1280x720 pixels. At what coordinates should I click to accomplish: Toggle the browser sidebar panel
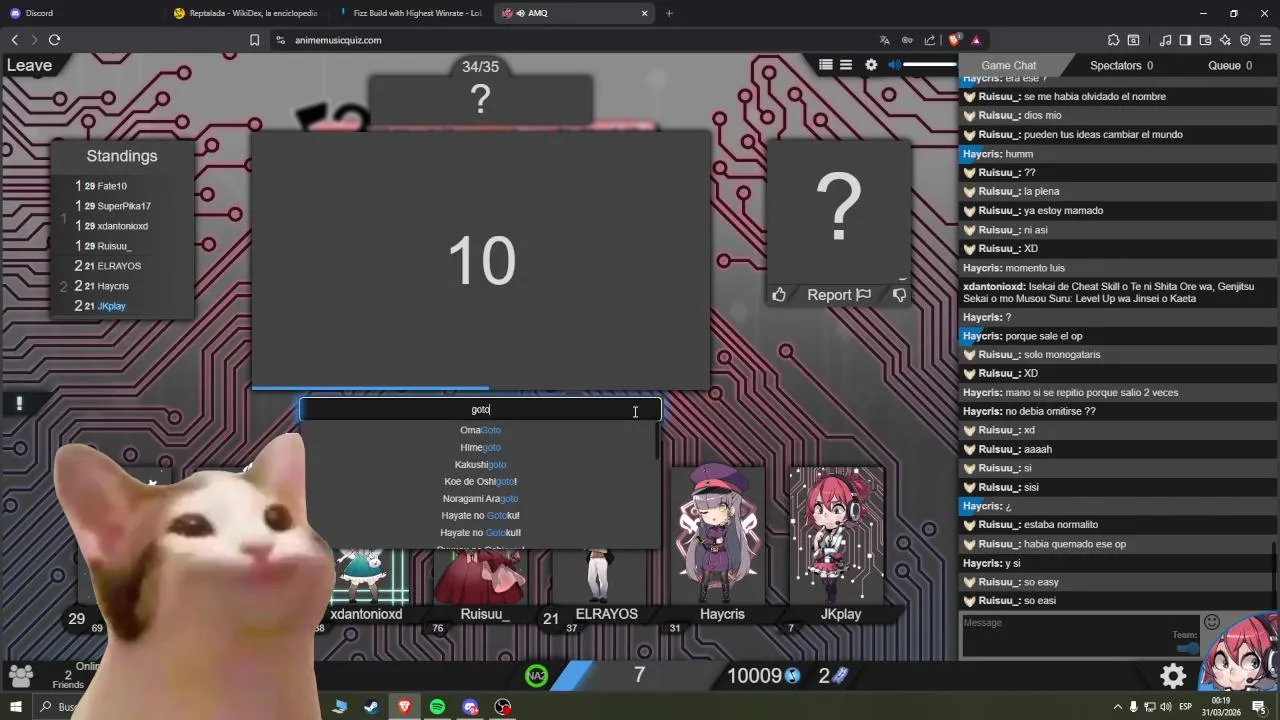[x=1185, y=40]
